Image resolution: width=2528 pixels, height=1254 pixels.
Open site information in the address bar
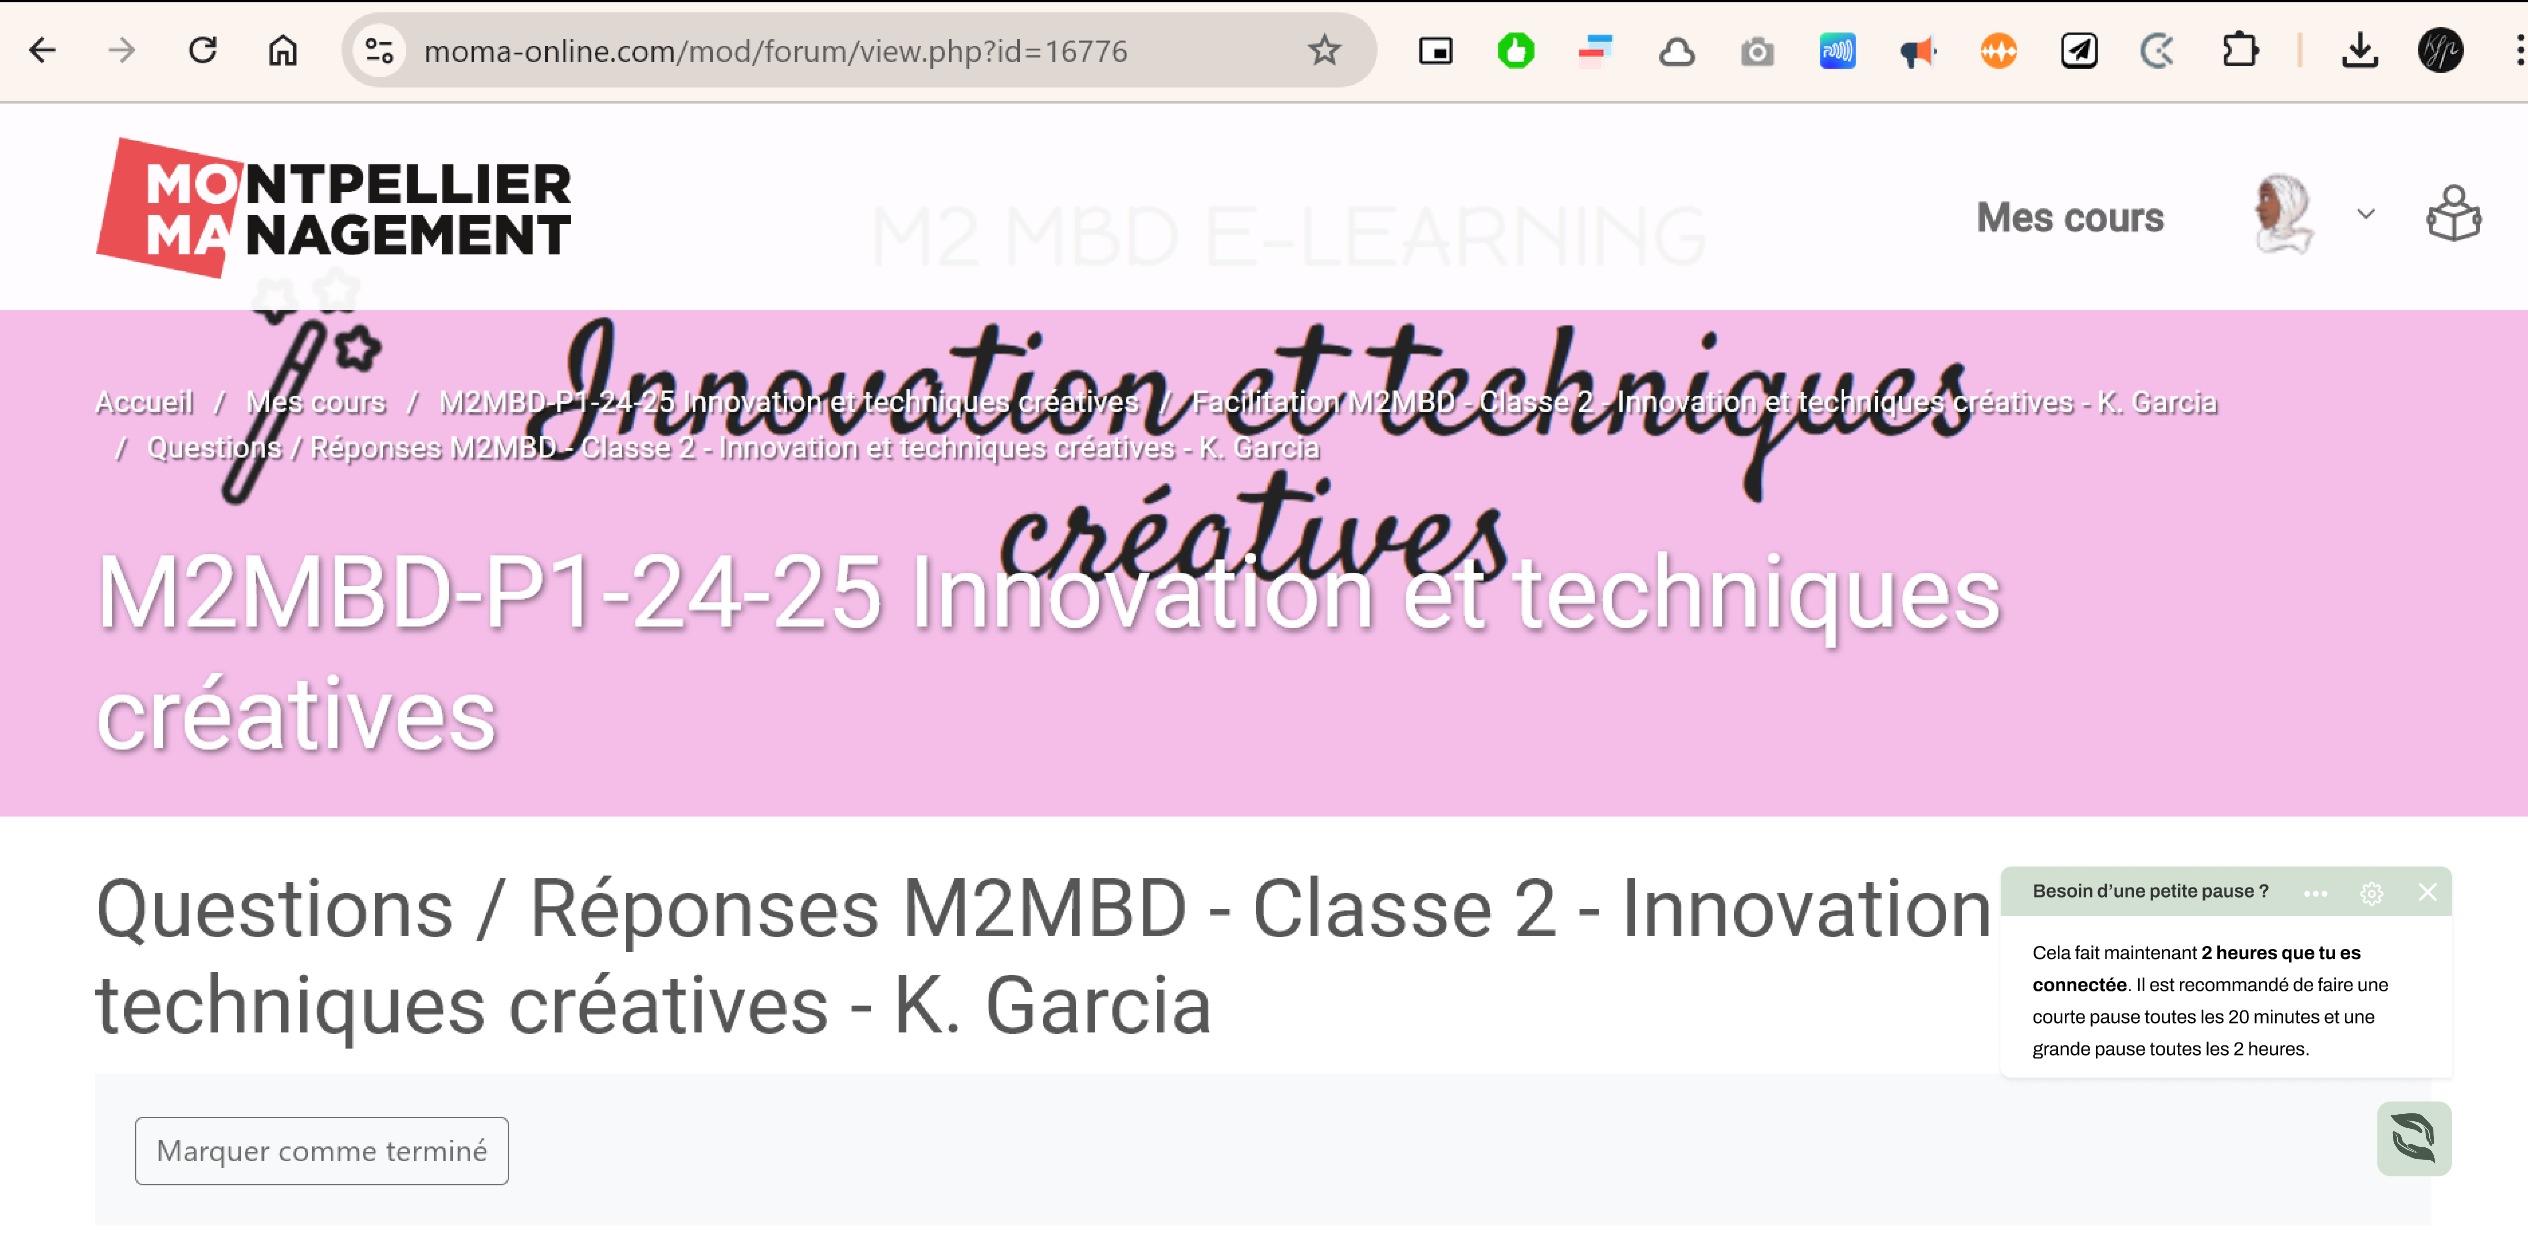pos(379,50)
